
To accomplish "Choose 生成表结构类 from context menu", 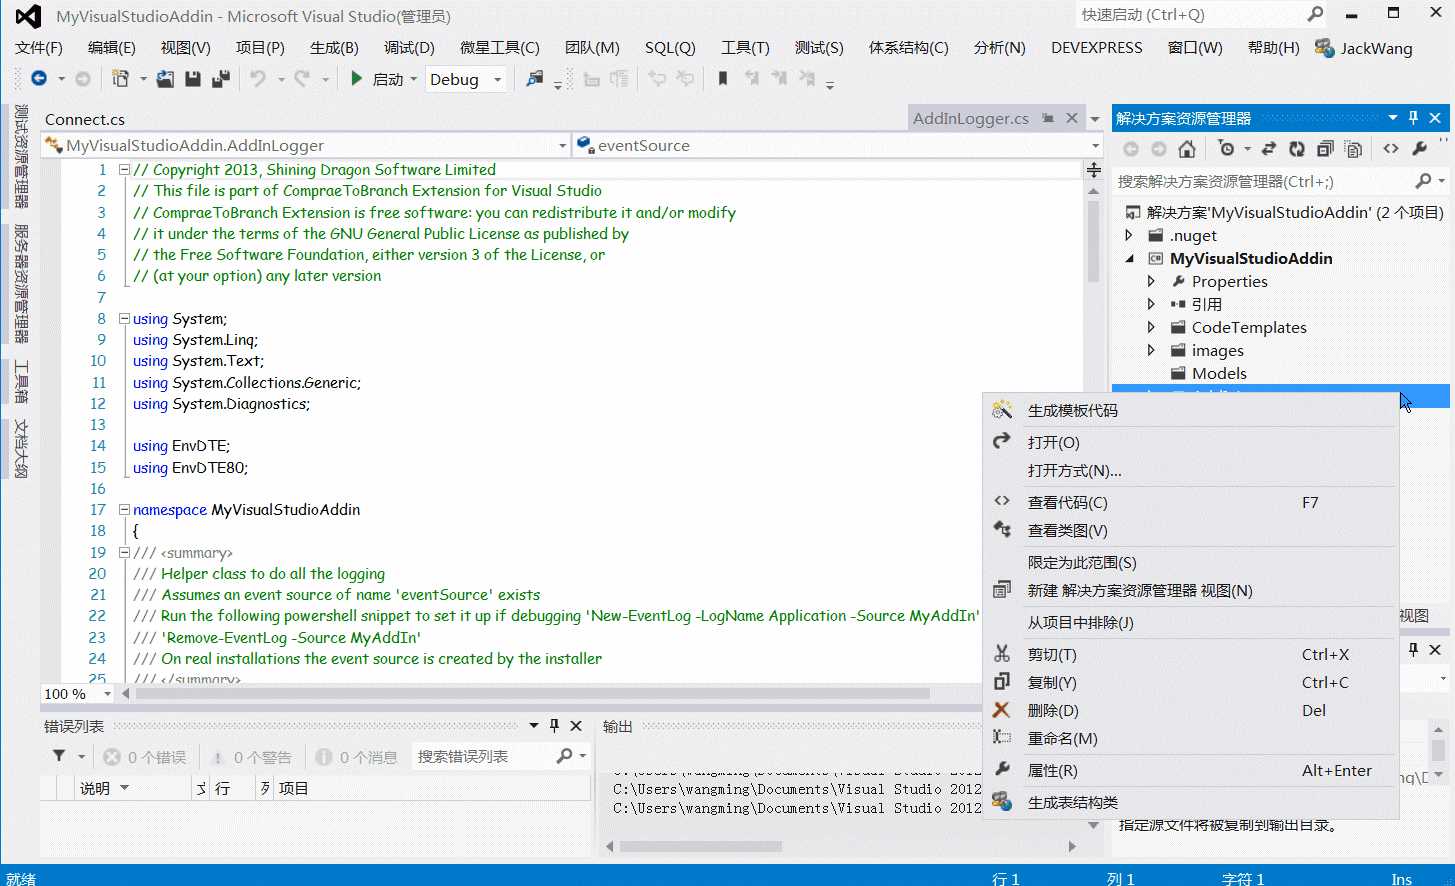I will pos(1190,802).
